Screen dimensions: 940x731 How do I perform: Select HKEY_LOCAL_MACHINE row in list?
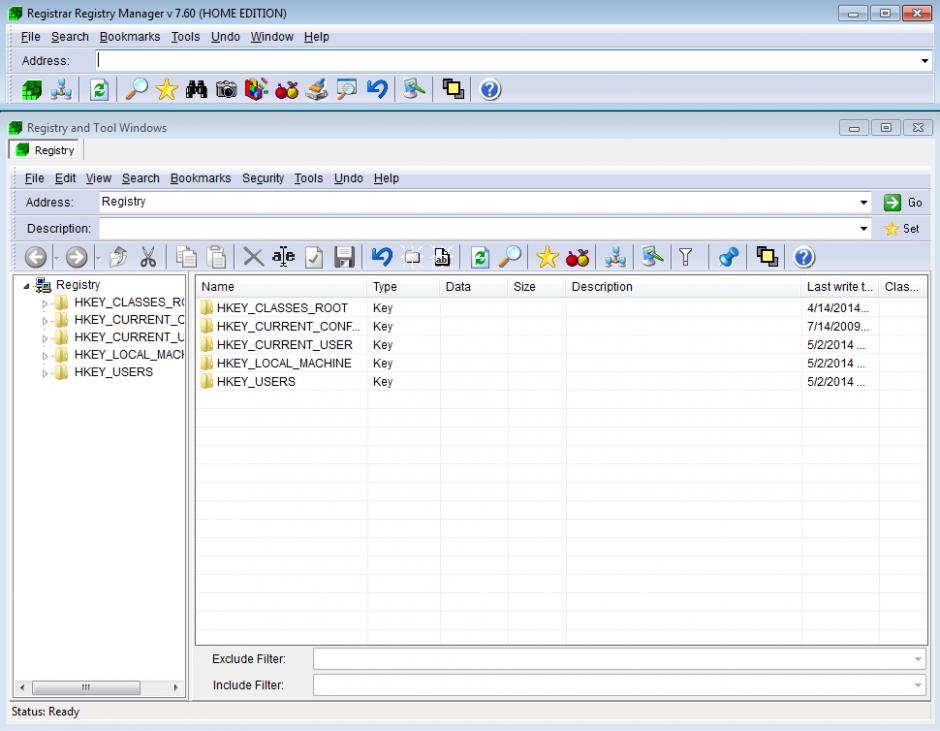pos(561,363)
